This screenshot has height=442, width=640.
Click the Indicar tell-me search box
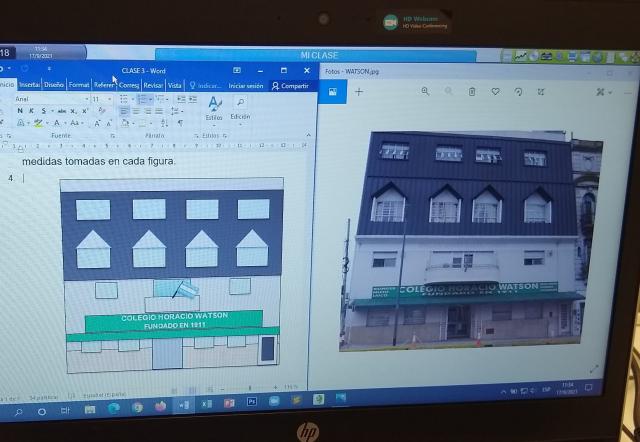point(205,86)
